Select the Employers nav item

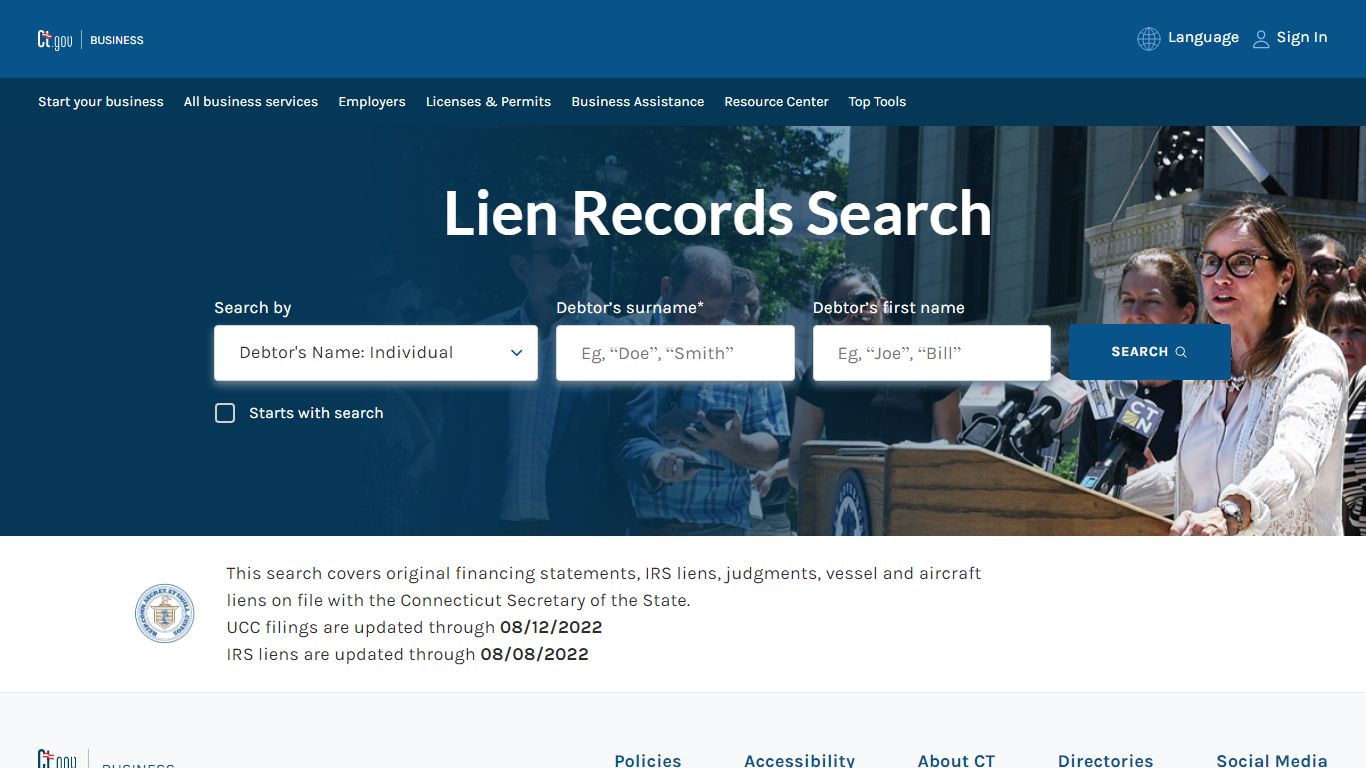coord(372,102)
